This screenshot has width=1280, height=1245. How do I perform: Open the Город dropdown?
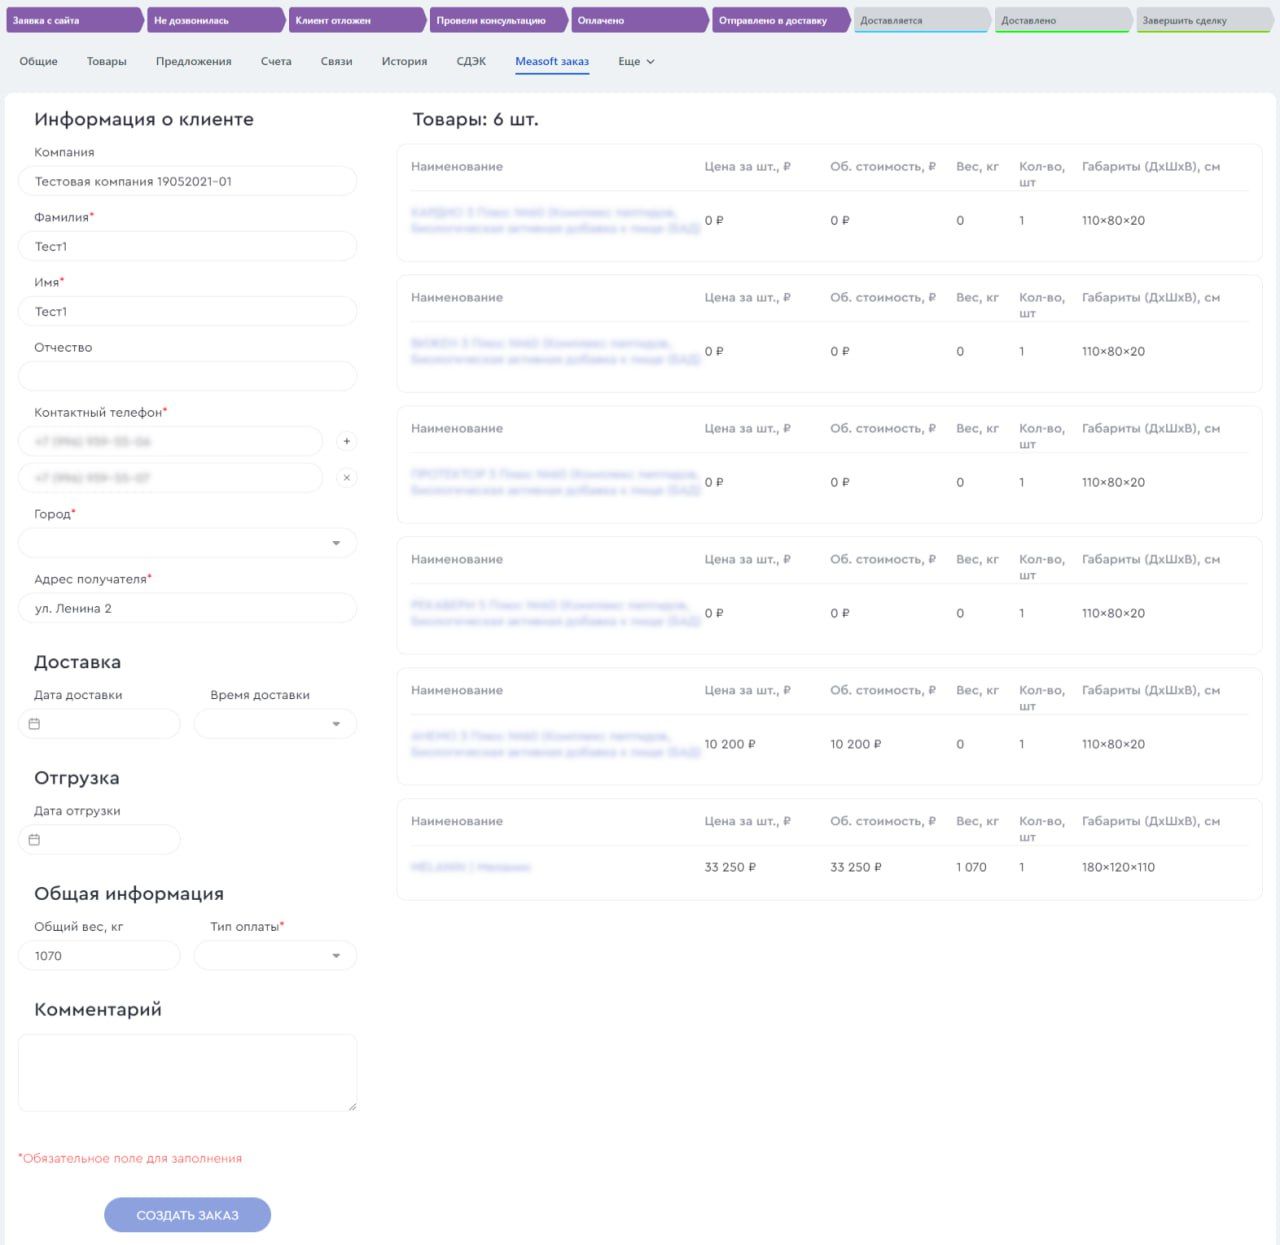pyautogui.click(x=188, y=543)
